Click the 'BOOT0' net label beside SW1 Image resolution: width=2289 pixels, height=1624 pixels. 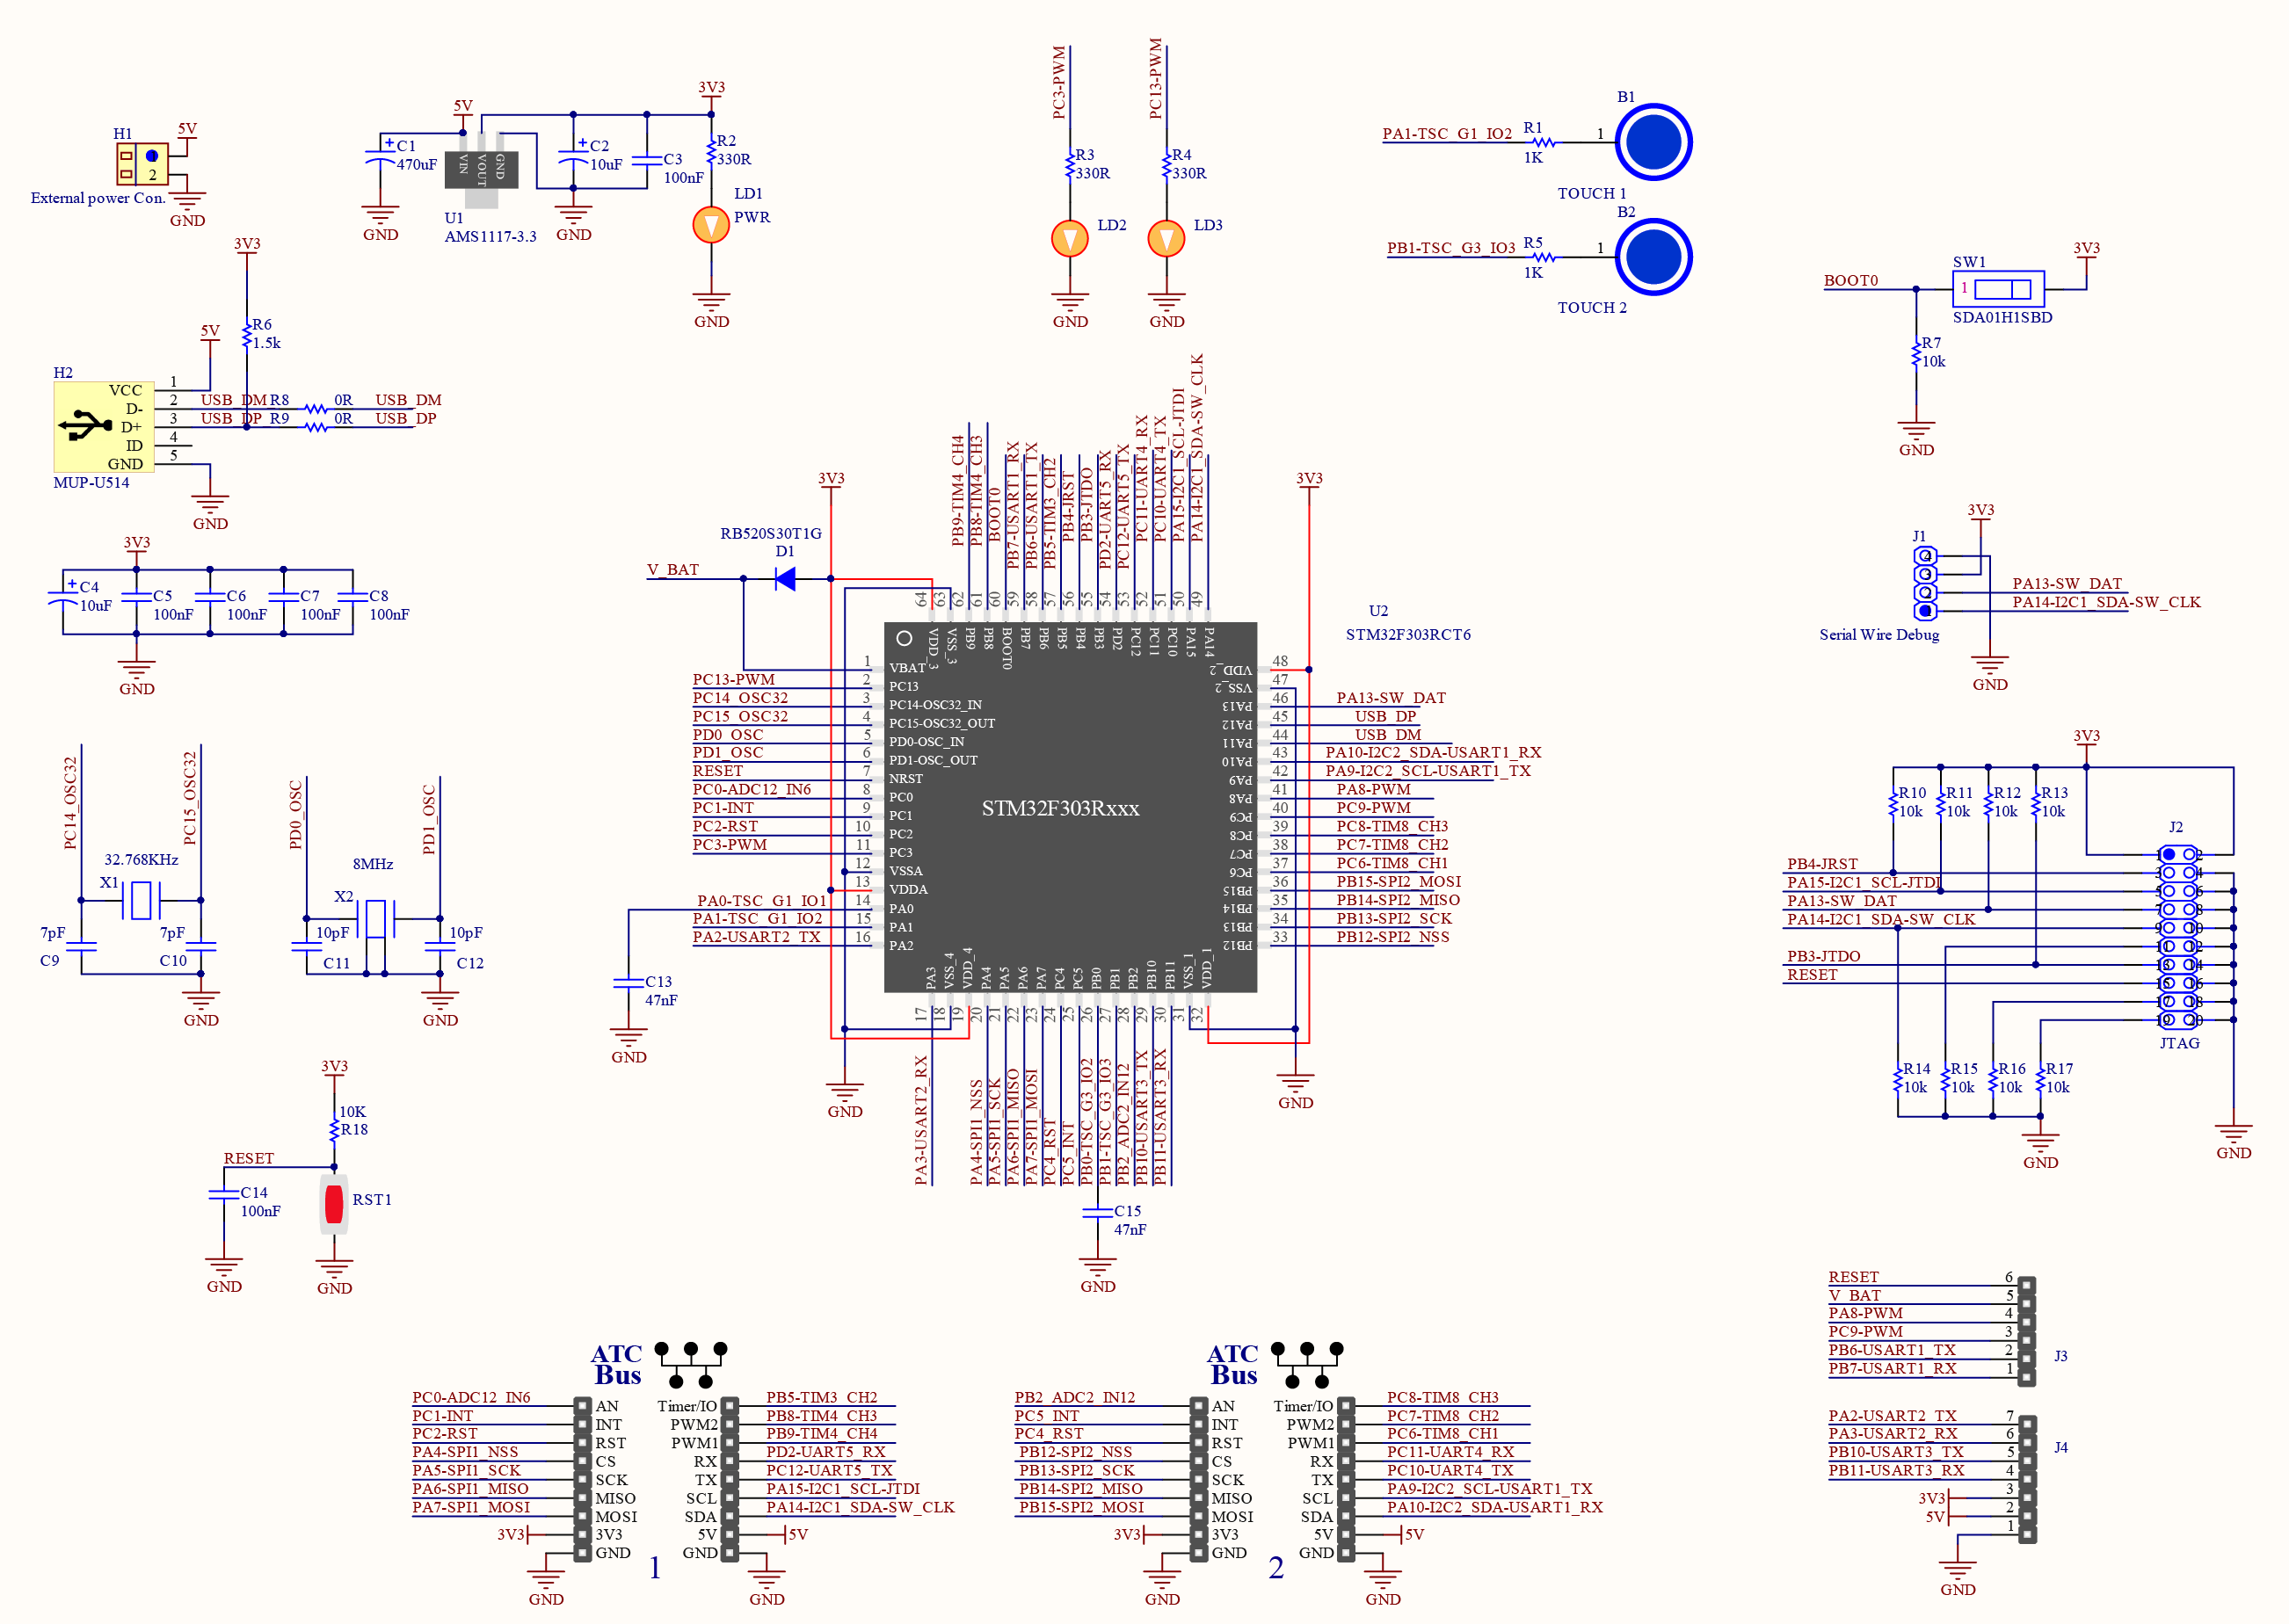[x=1851, y=281]
